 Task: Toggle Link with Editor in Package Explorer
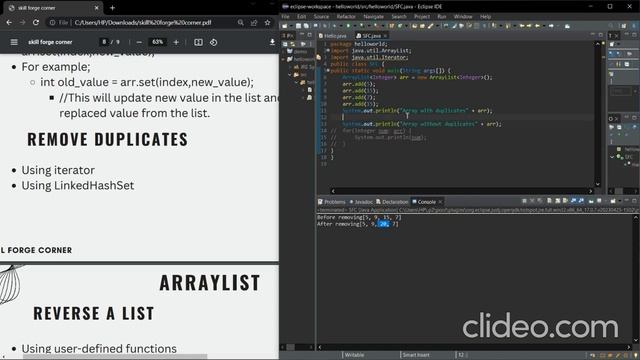(x=292, y=44)
